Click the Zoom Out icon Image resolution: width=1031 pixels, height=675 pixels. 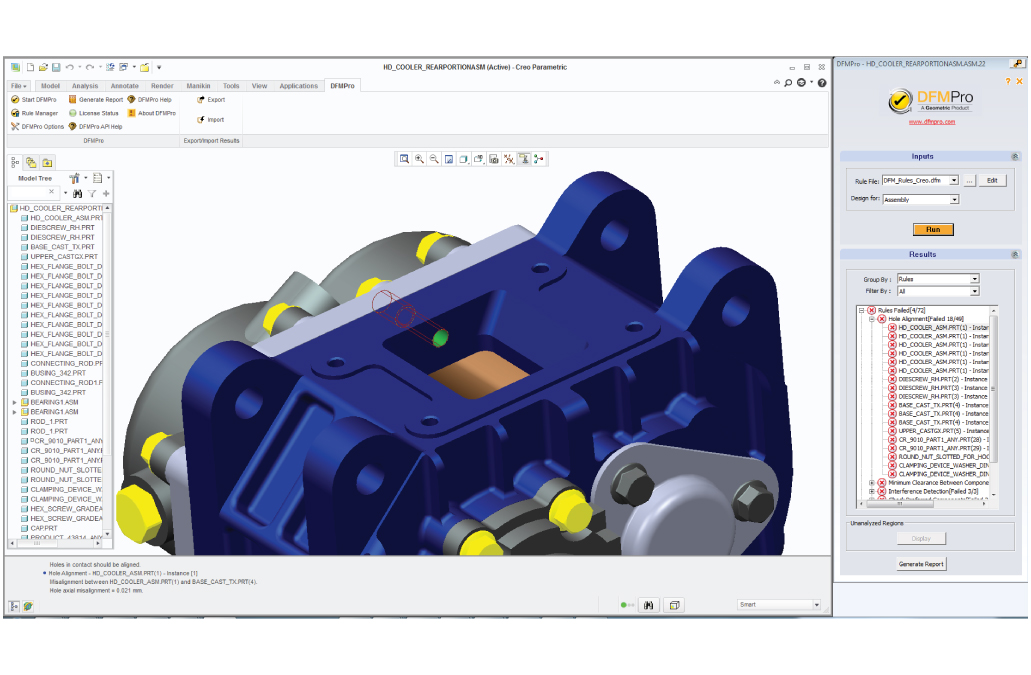click(434, 159)
